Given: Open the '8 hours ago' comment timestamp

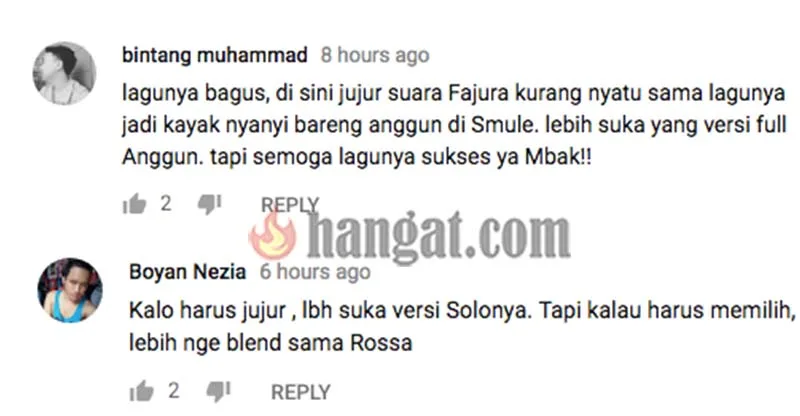Looking at the screenshot, I should [x=375, y=55].
